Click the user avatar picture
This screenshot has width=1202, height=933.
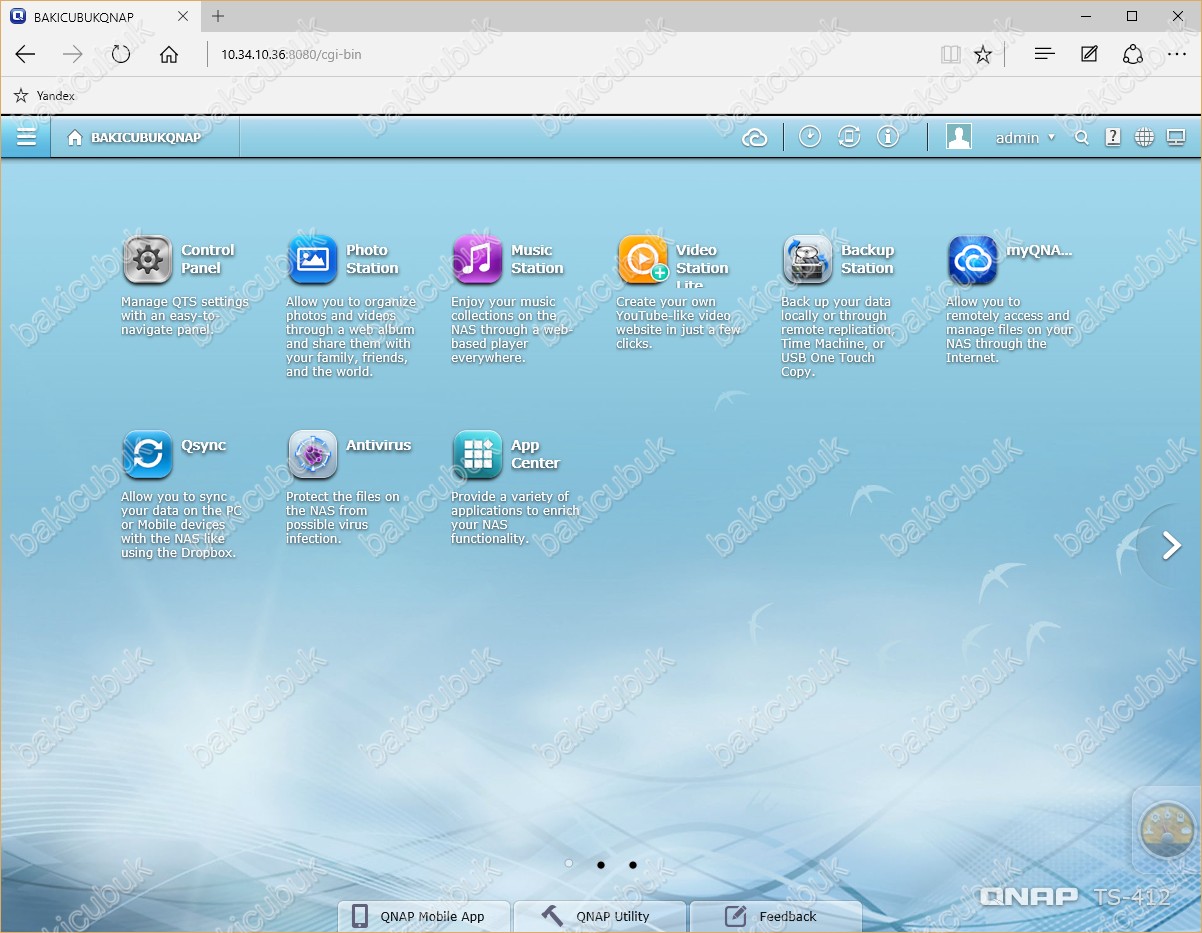pos(959,137)
